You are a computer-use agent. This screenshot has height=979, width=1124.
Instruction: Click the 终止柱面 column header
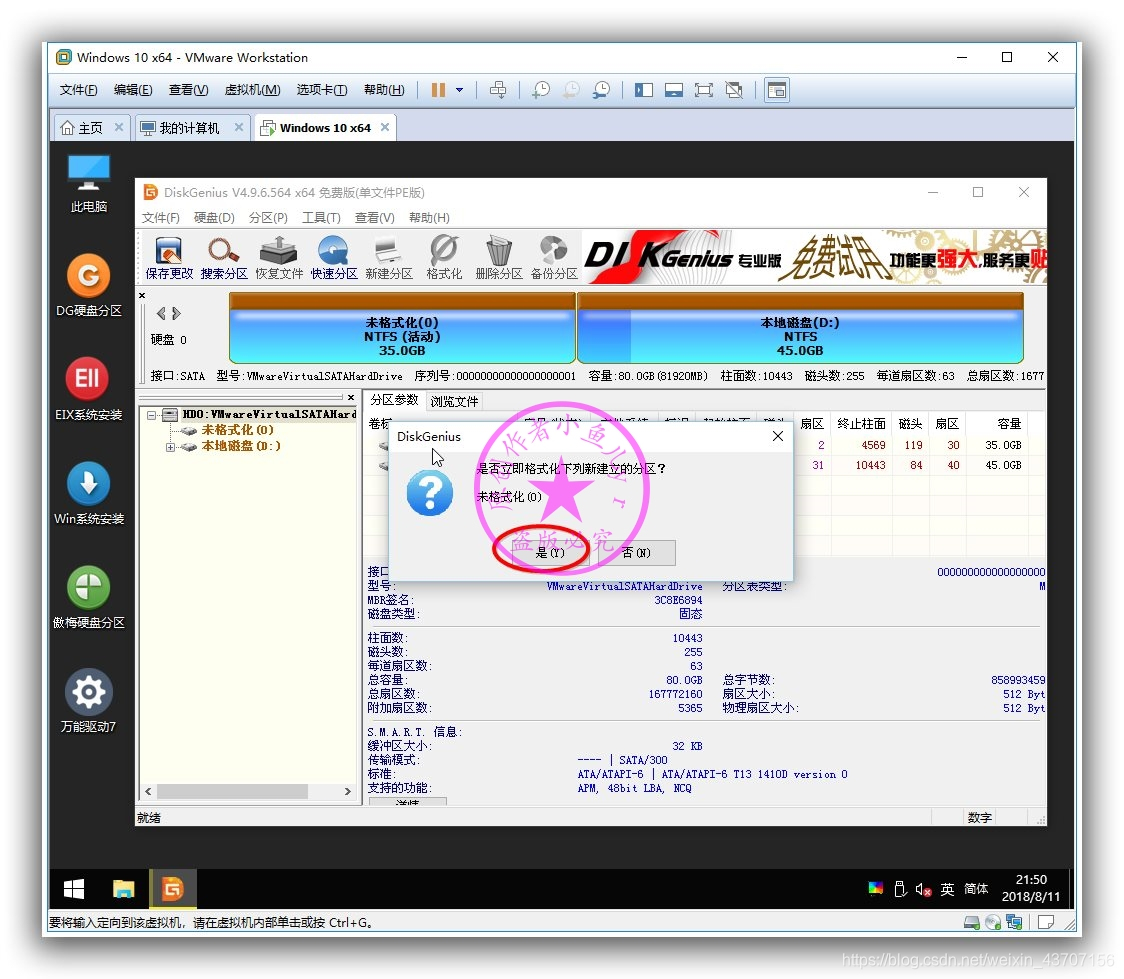click(862, 424)
